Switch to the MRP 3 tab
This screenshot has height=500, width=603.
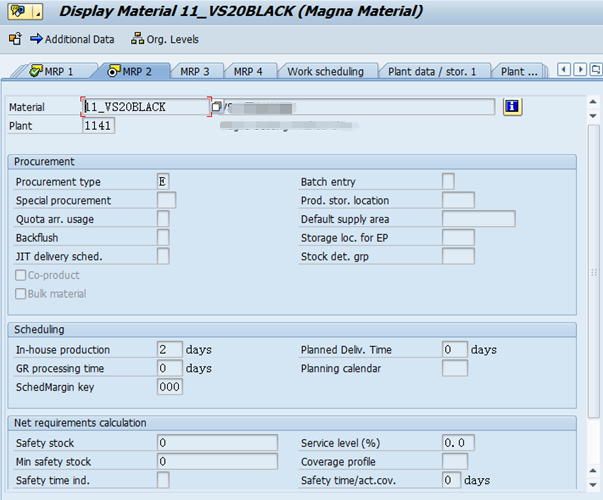[x=195, y=72]
